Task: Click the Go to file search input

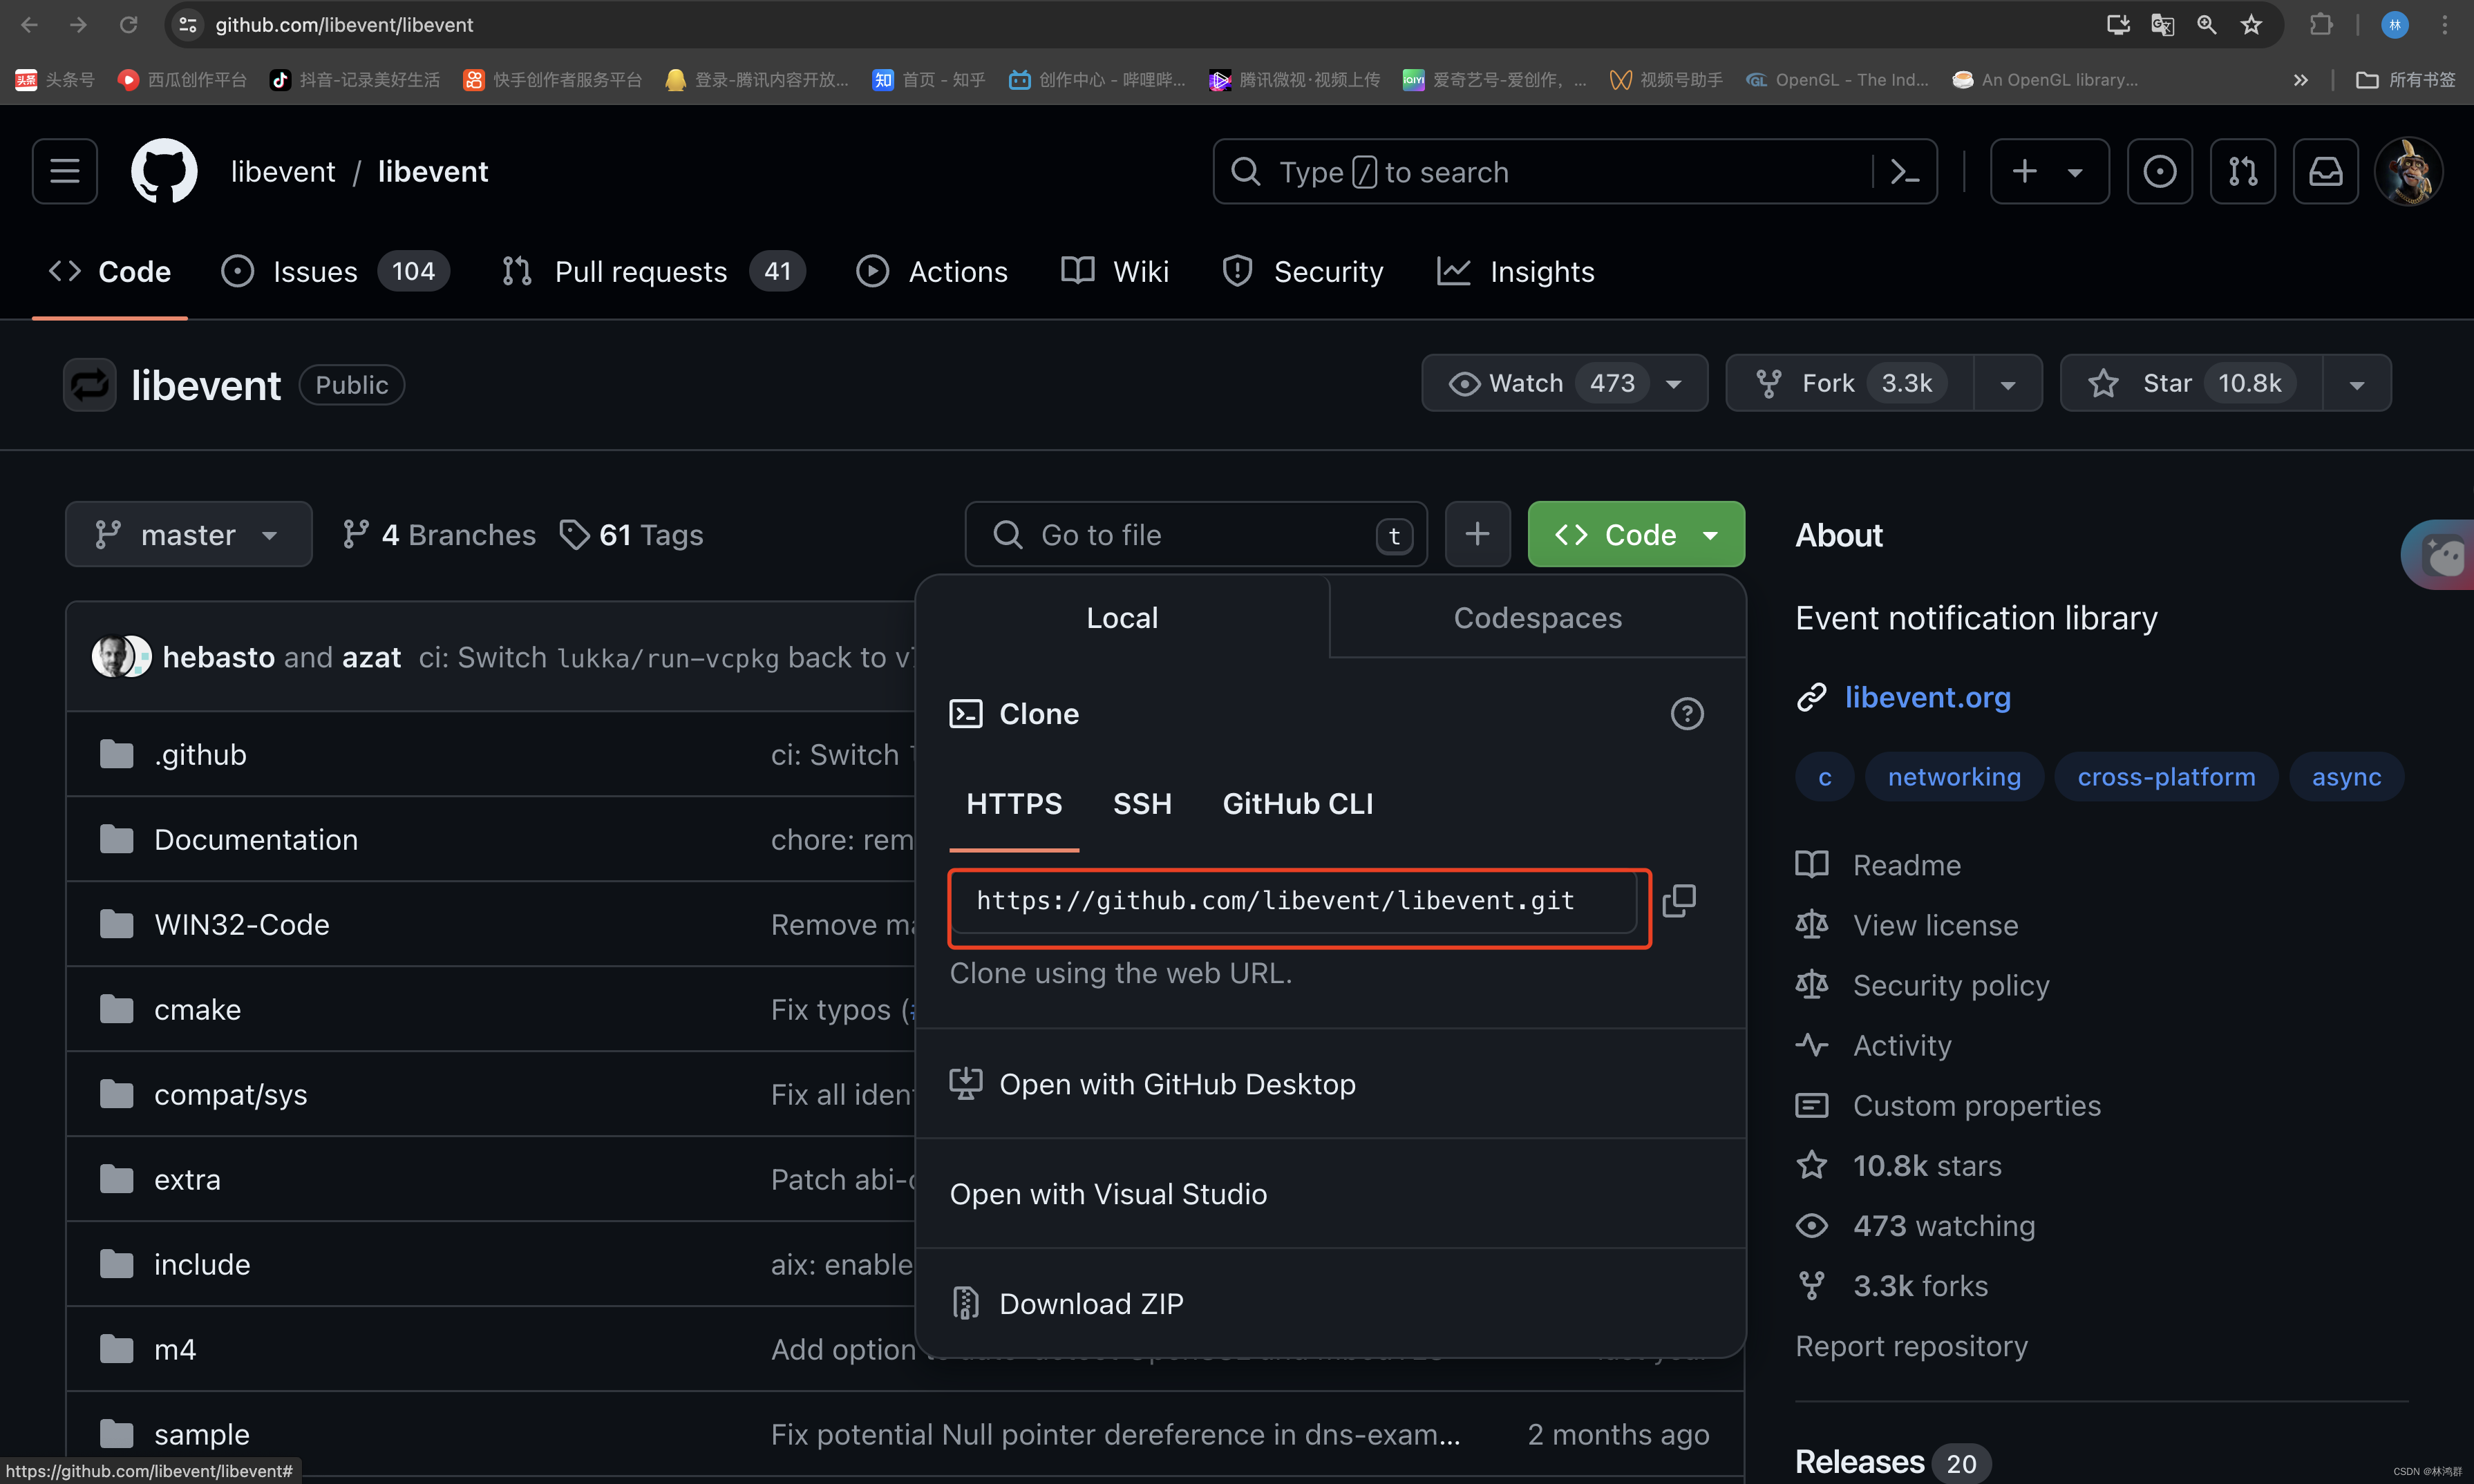Action: coord(1196,533)
